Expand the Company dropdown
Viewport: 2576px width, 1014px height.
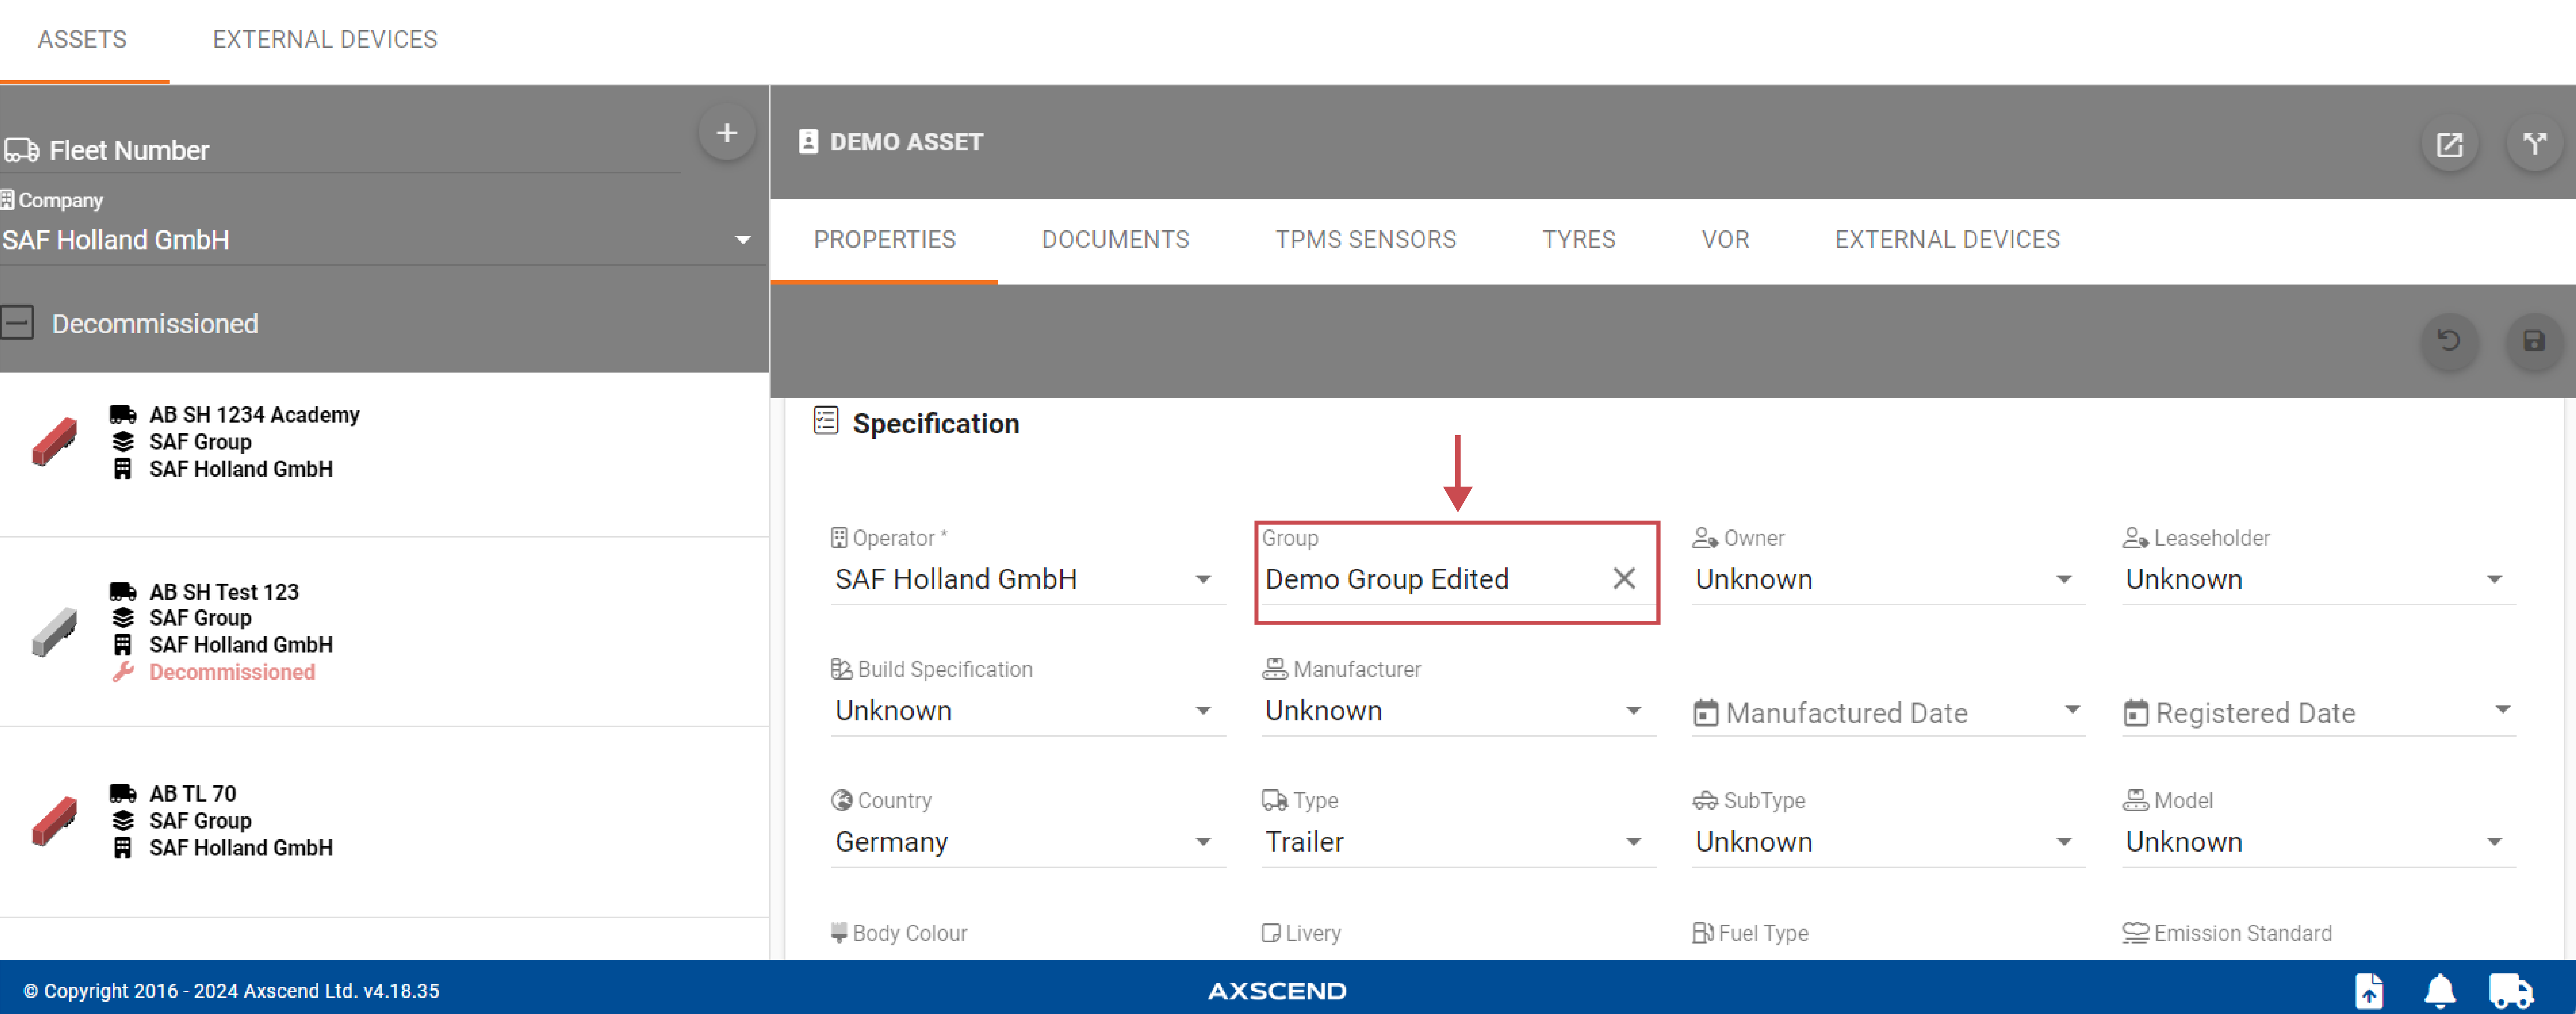pos(742,240)
